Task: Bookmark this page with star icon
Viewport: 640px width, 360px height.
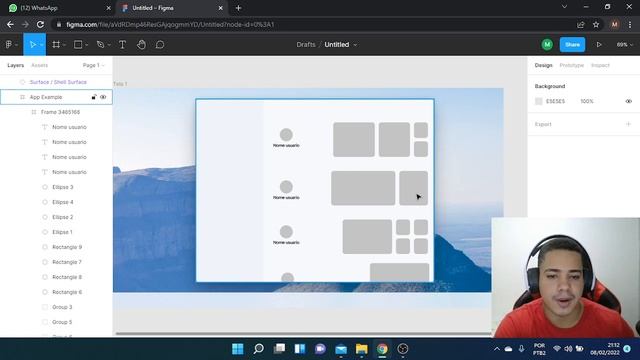Action: [596, 24]
